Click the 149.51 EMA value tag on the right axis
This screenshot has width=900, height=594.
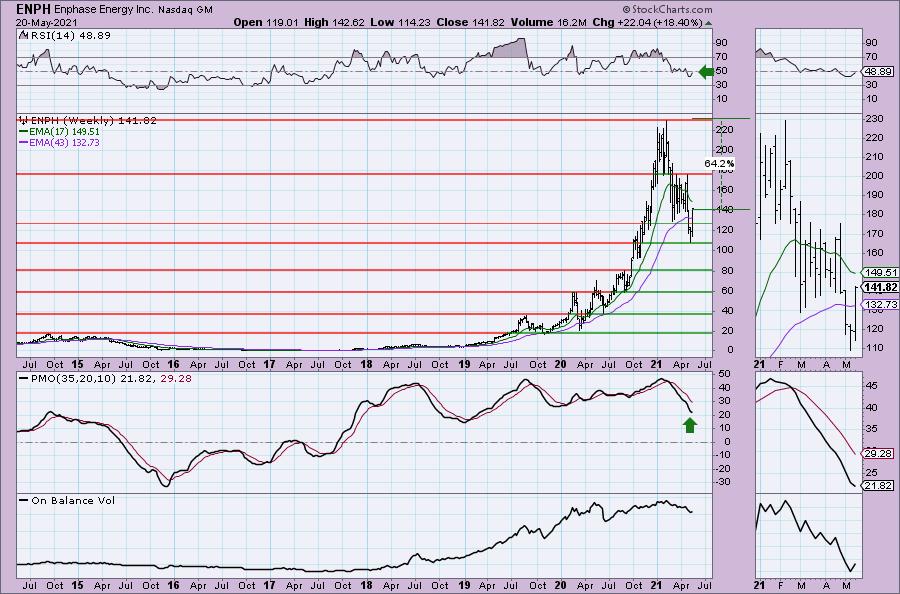(880, 273)
